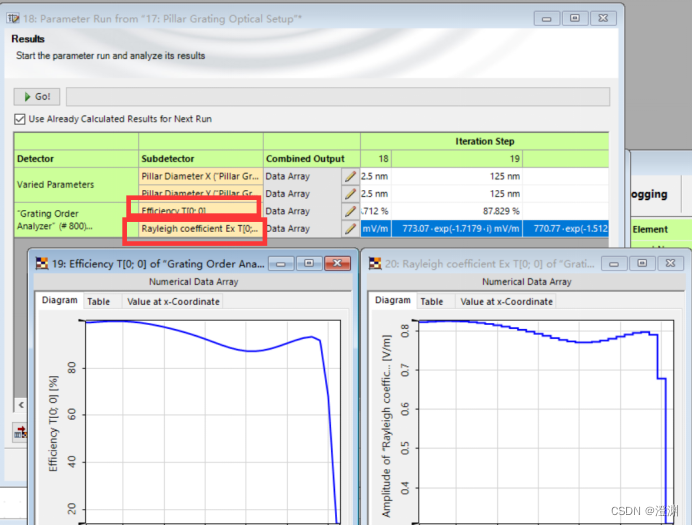Screen dimensions: 693x526
Task: Open Value at x-Coordinate tab in Rayleigh window
Action: (506, 301)
